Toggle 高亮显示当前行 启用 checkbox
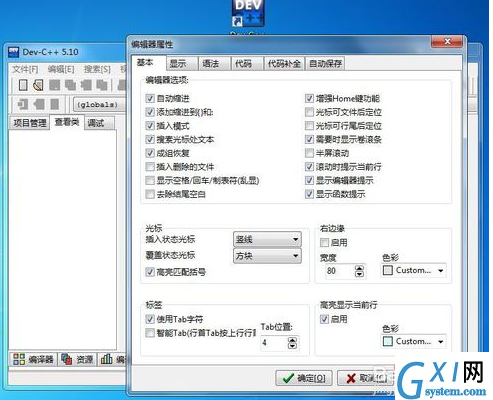Image resolution: width=493 pixels, height=400 pixels. pos(324,319)
